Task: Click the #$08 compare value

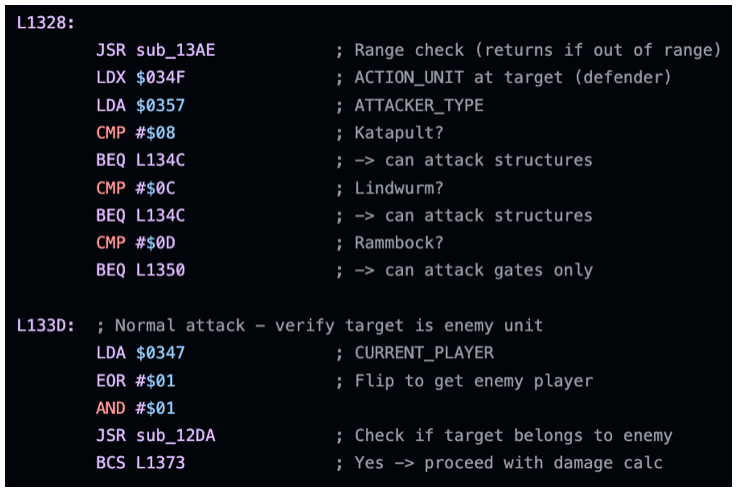Action: point(155,132)
